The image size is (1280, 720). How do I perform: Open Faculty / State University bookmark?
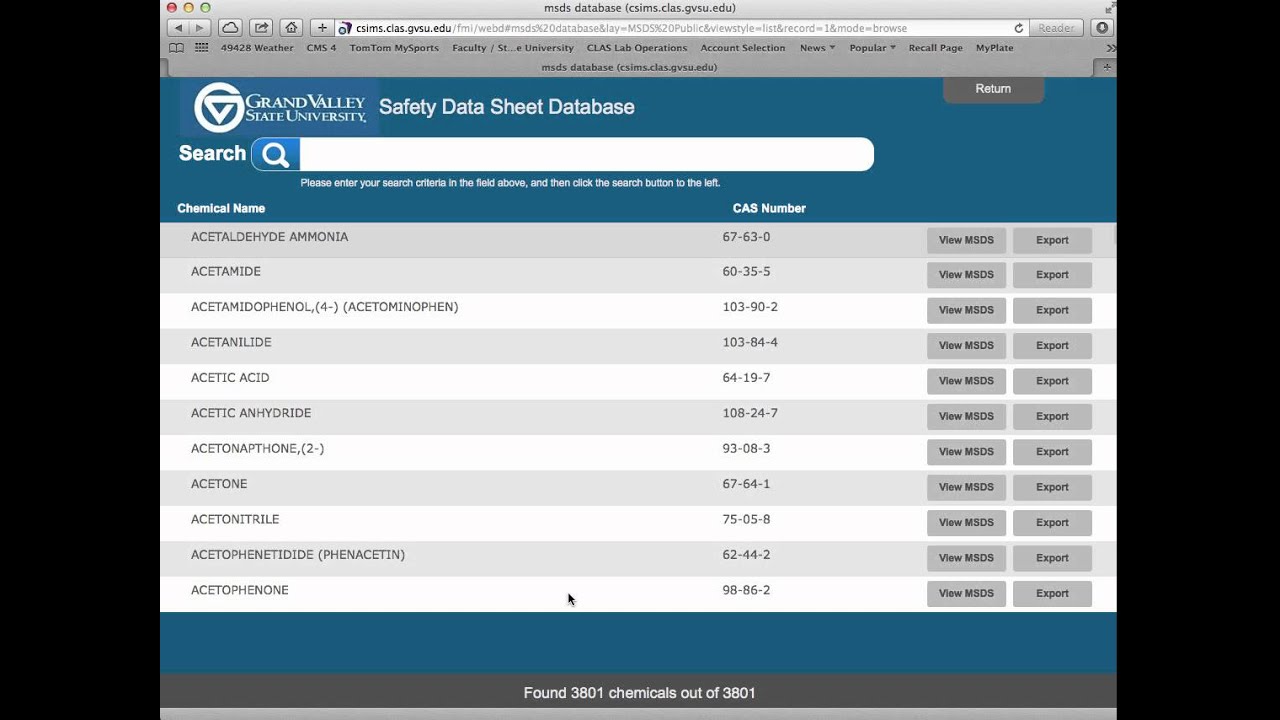click(513, 48)
